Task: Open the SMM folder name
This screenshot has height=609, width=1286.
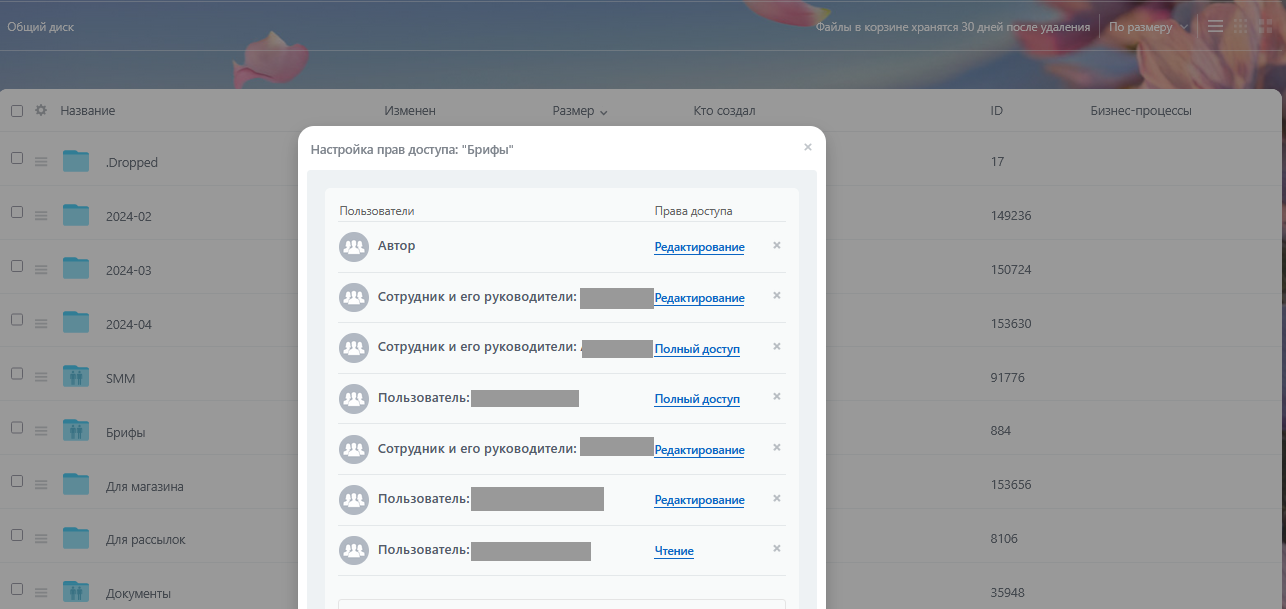Action: coord(120,378)
